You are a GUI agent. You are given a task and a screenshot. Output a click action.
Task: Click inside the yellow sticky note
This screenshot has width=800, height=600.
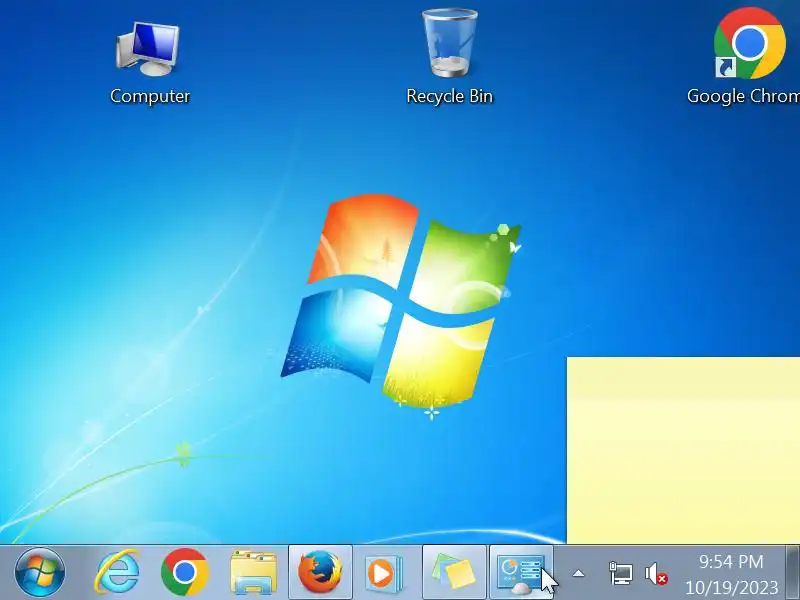pyautogui.click(x=683, y=451)
